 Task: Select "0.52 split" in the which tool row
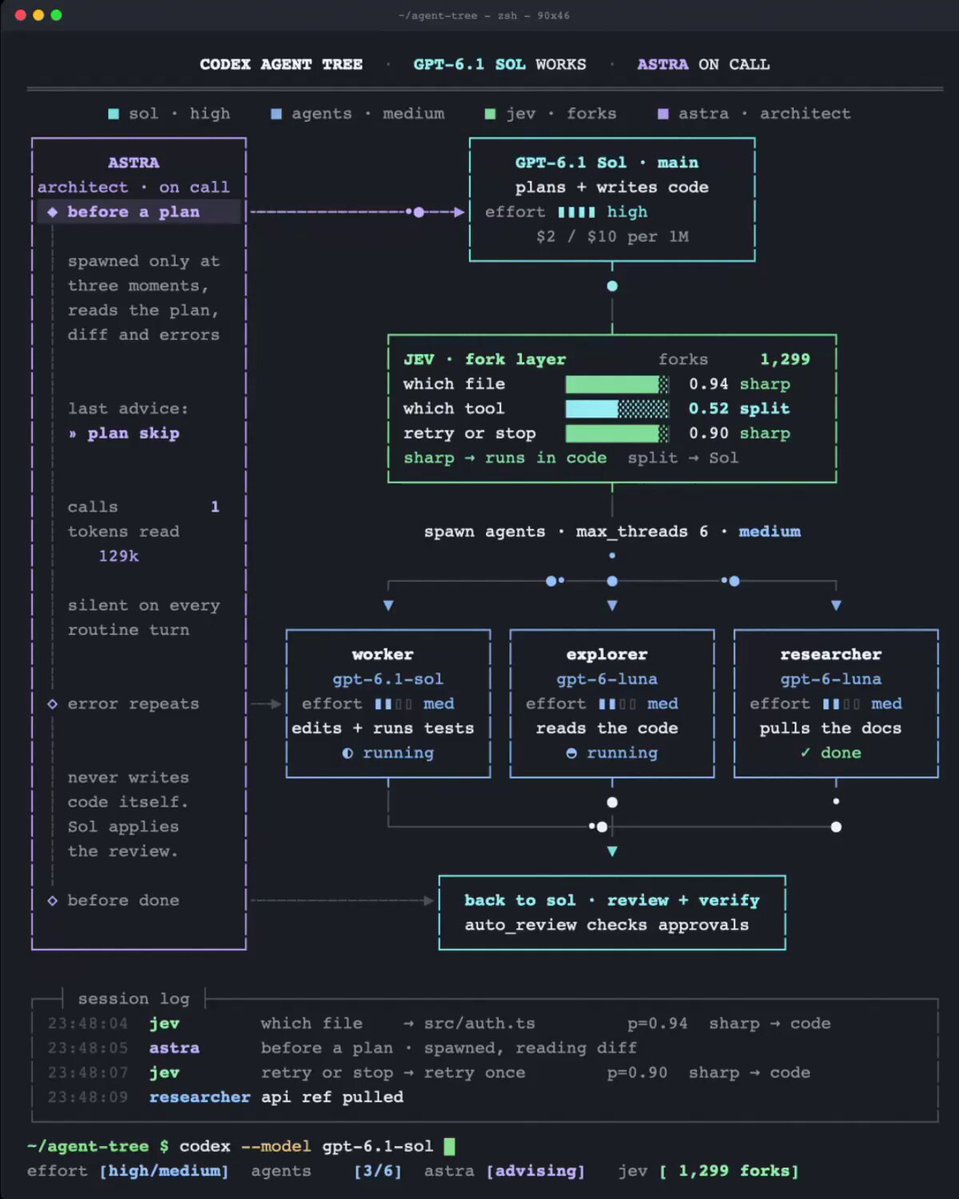(x=740, y=408)
